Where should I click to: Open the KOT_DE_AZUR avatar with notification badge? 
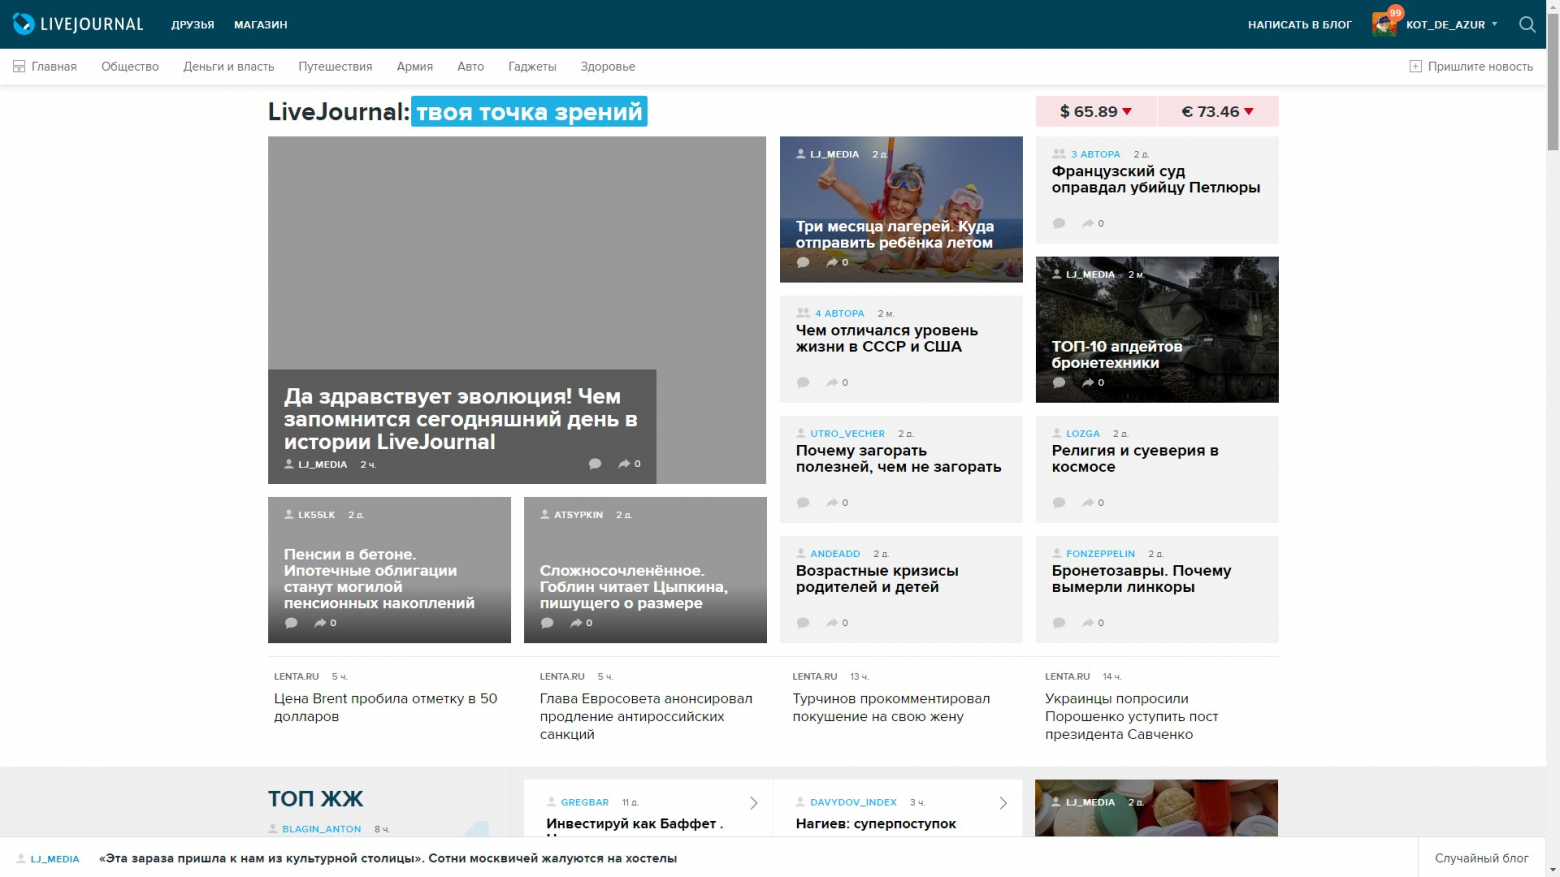[x=1385, y=23]
